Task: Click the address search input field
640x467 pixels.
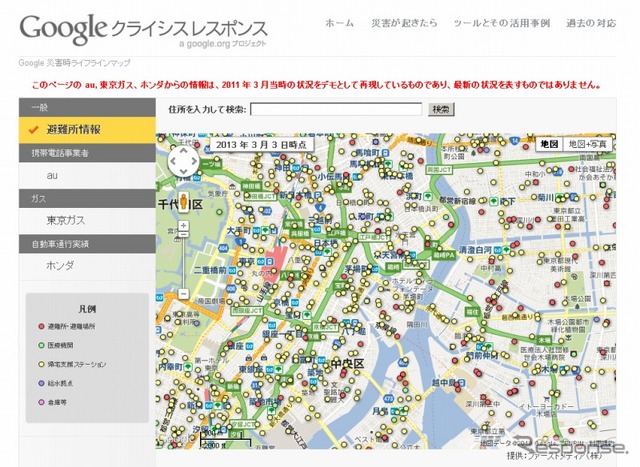Action: pos(336,109)
